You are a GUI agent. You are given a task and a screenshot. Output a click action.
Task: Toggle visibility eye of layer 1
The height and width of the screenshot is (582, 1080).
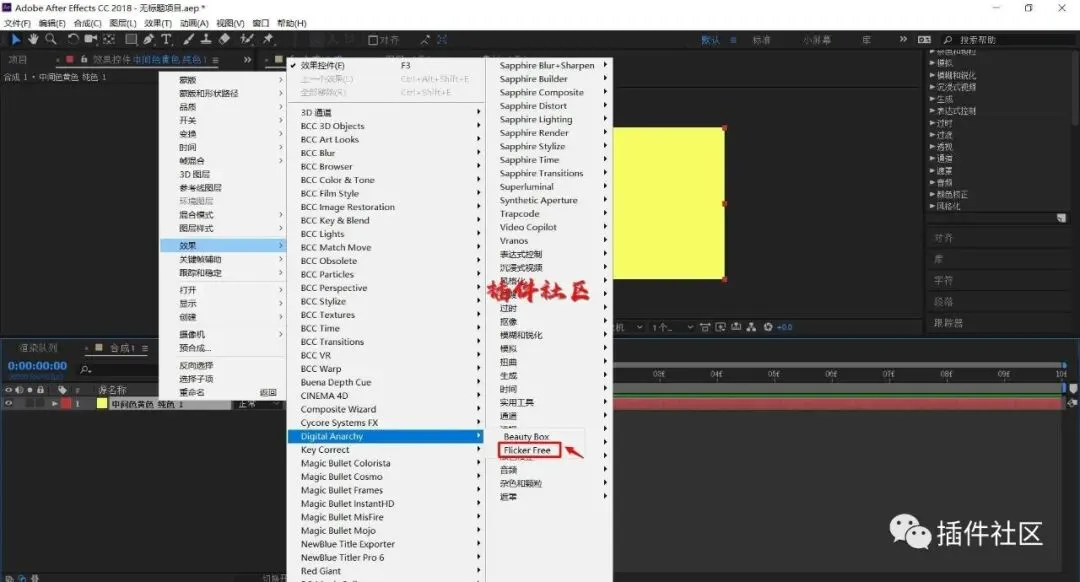click(x=8, y=404)
